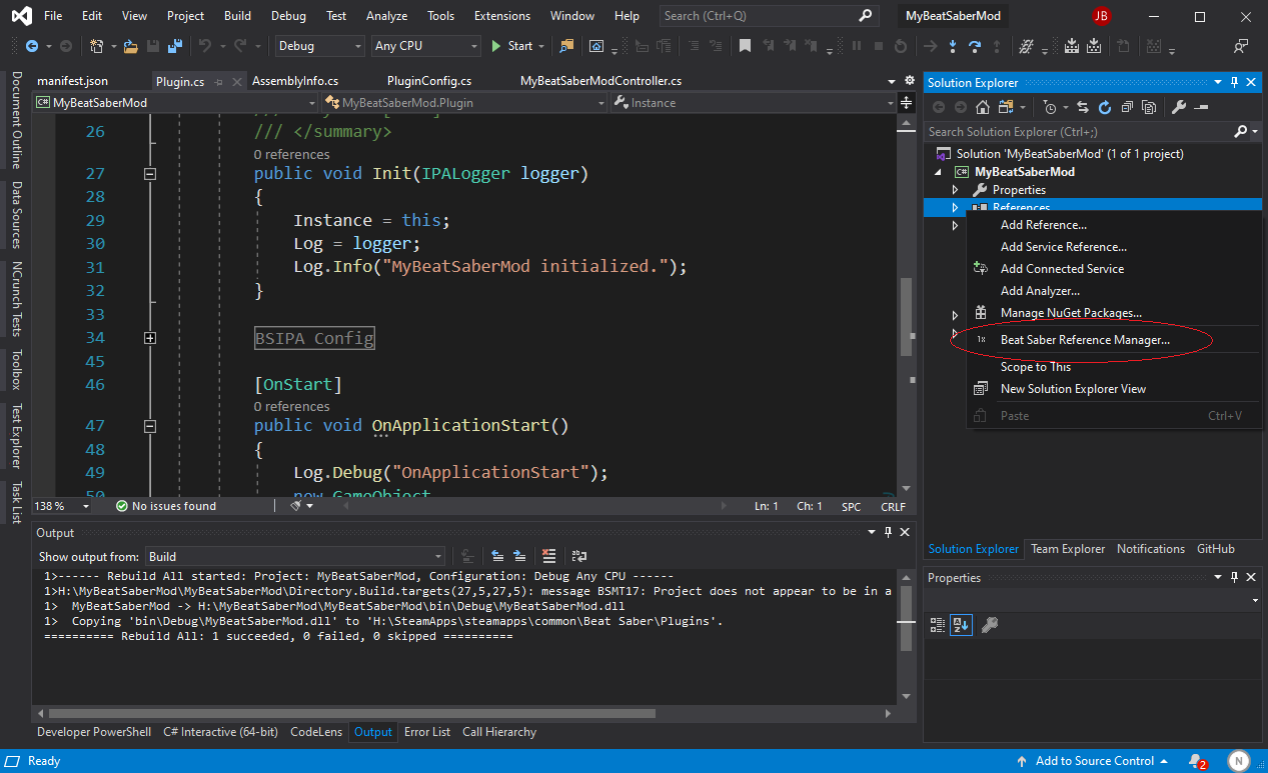Click the Solution Explorer Properties wrench icon
This screenshot has height=773, width=1268.
coord(1178,107)
